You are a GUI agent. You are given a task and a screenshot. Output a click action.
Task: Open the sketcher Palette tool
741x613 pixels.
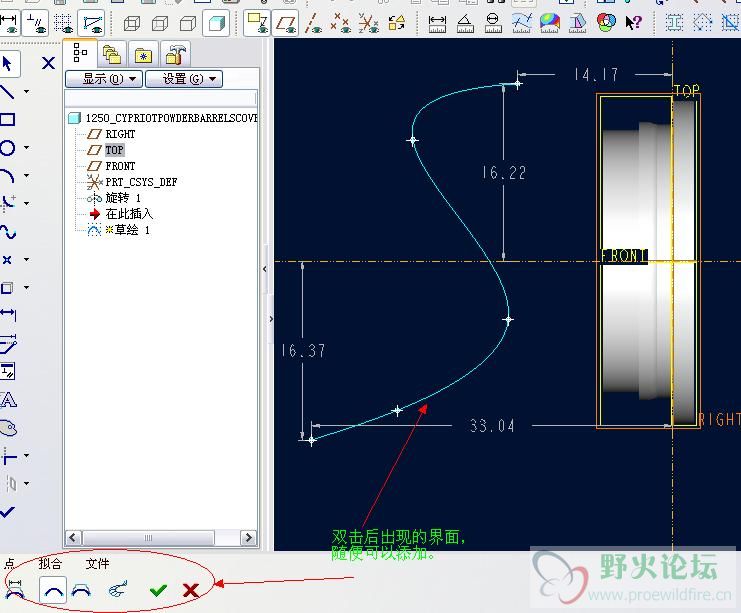coord(7,428)
